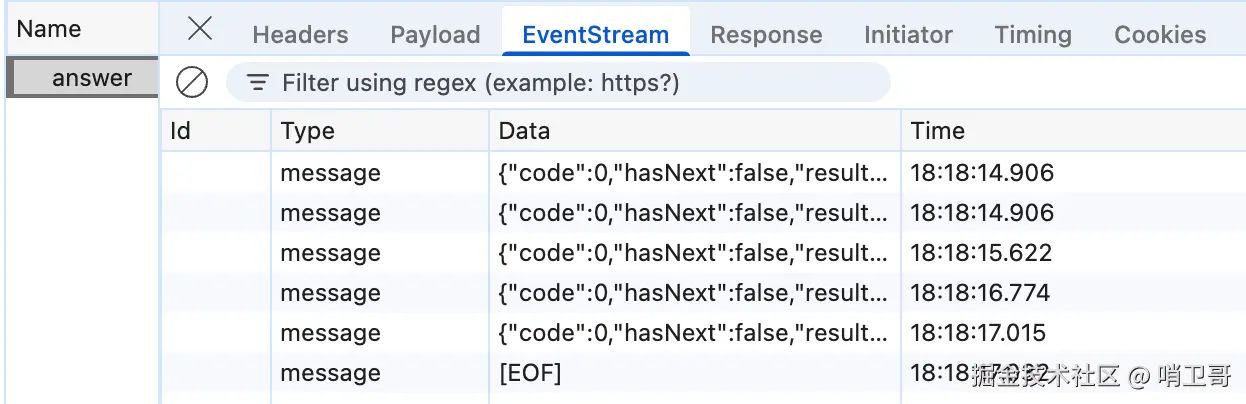The image size is (1246, 404).
Task: Select the EventStream tab
Action: [595, 35]
